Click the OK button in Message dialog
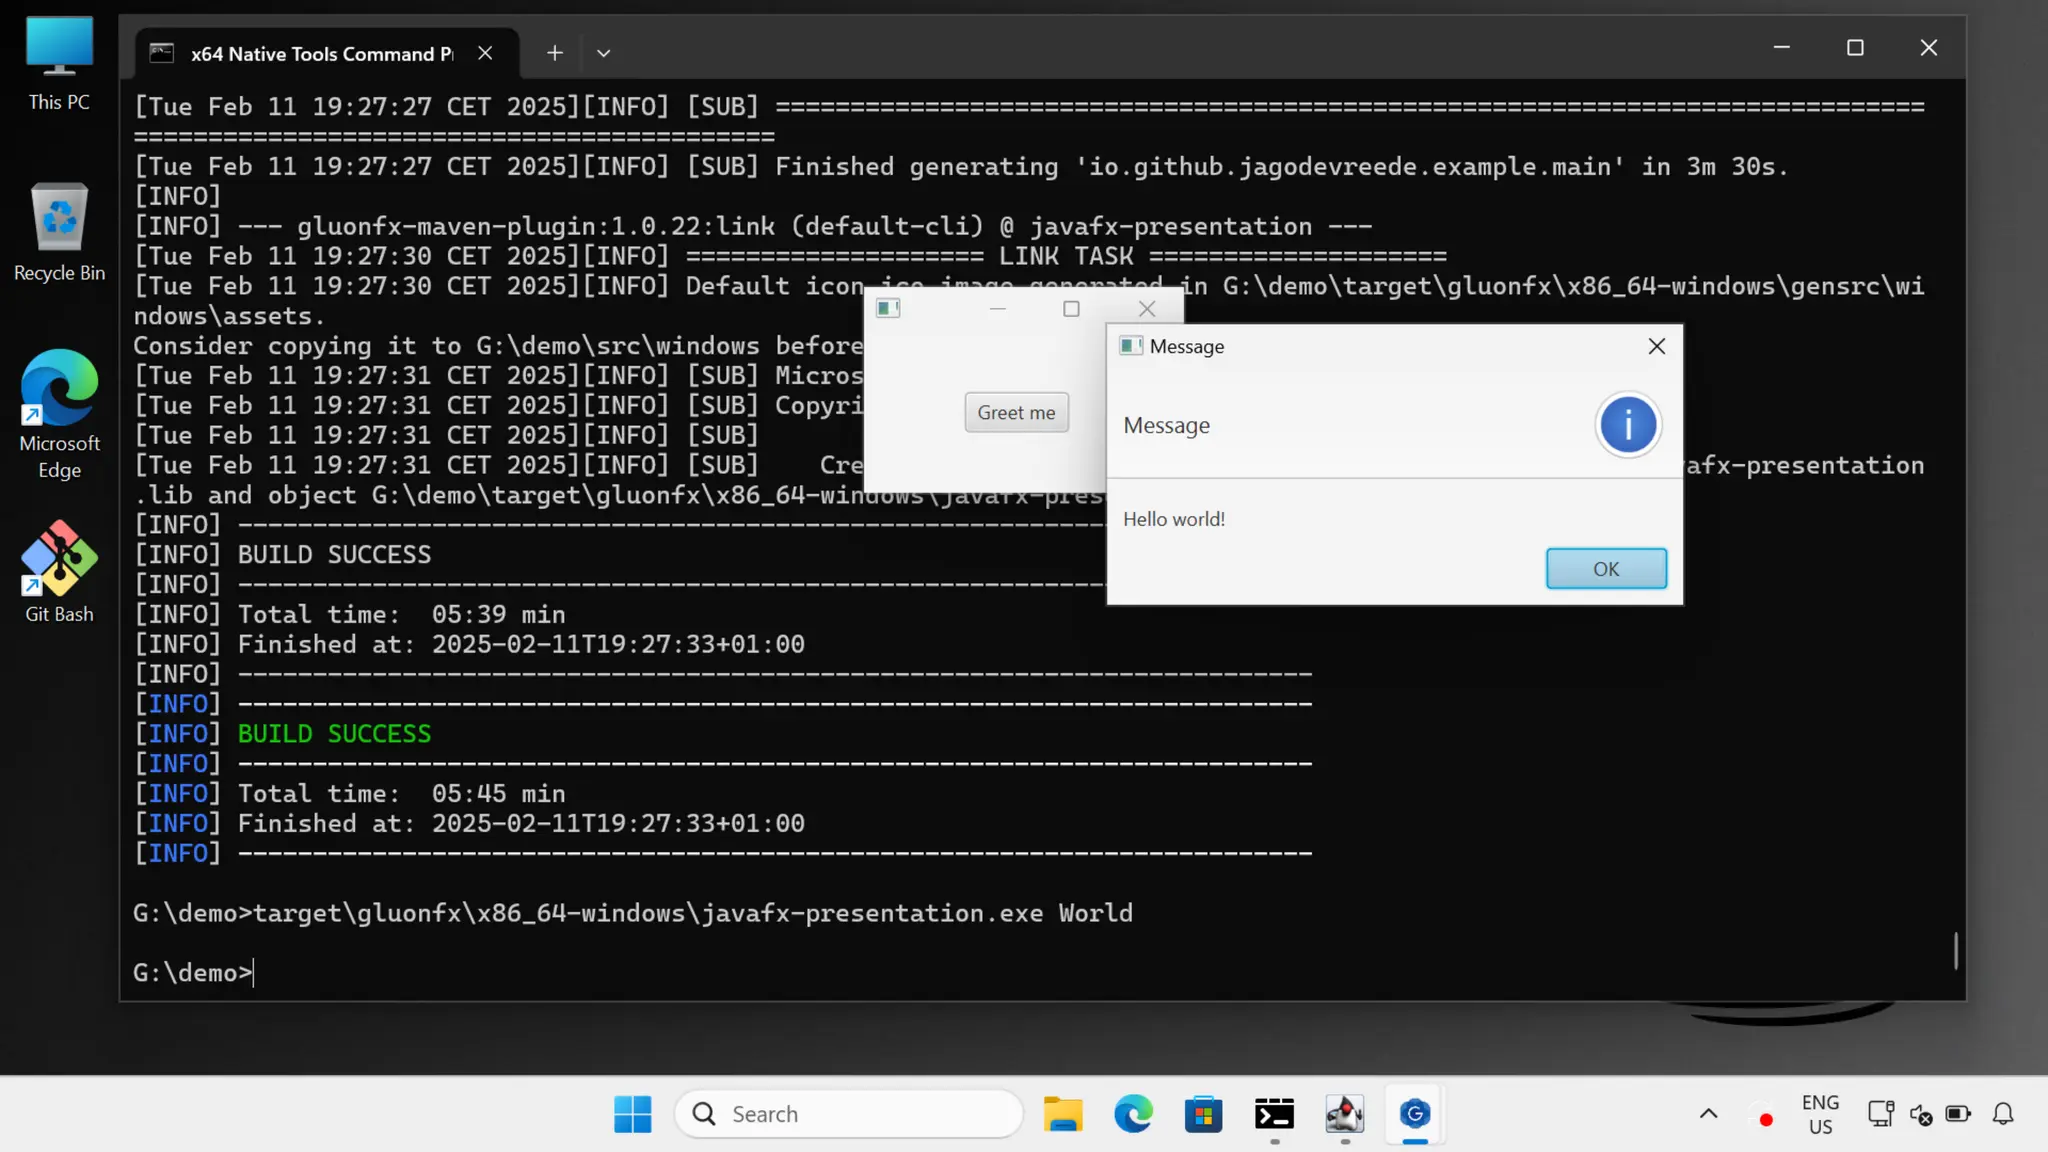 (1605, 568)
